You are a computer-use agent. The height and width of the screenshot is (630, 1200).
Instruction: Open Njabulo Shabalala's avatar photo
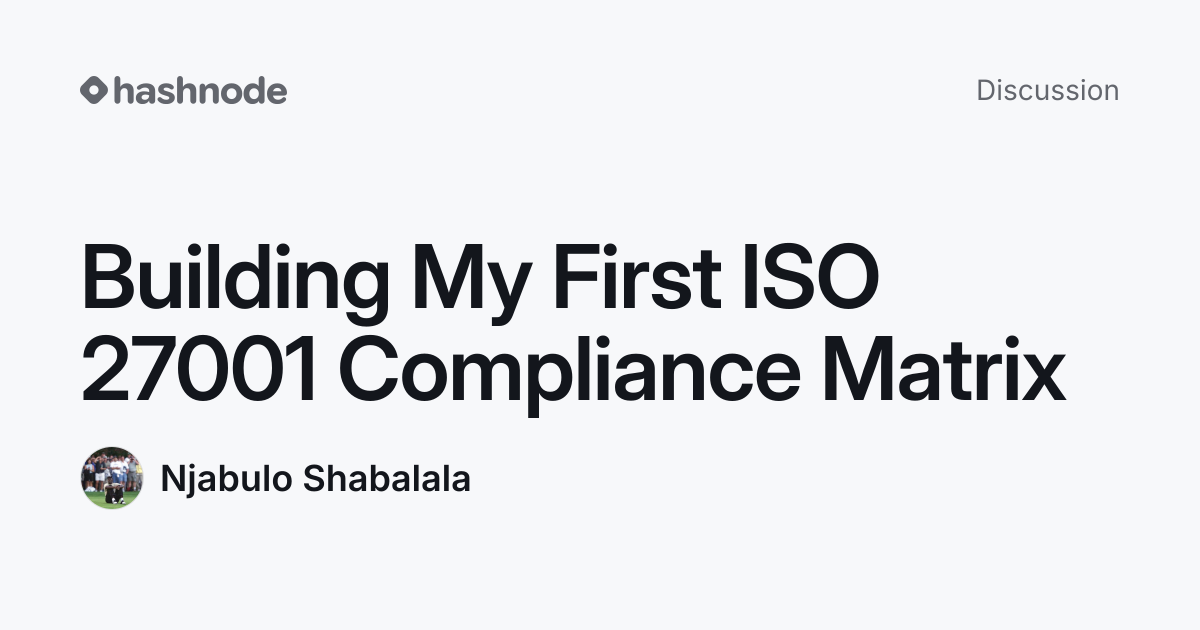pyautogui.click(x=112, y=478)
